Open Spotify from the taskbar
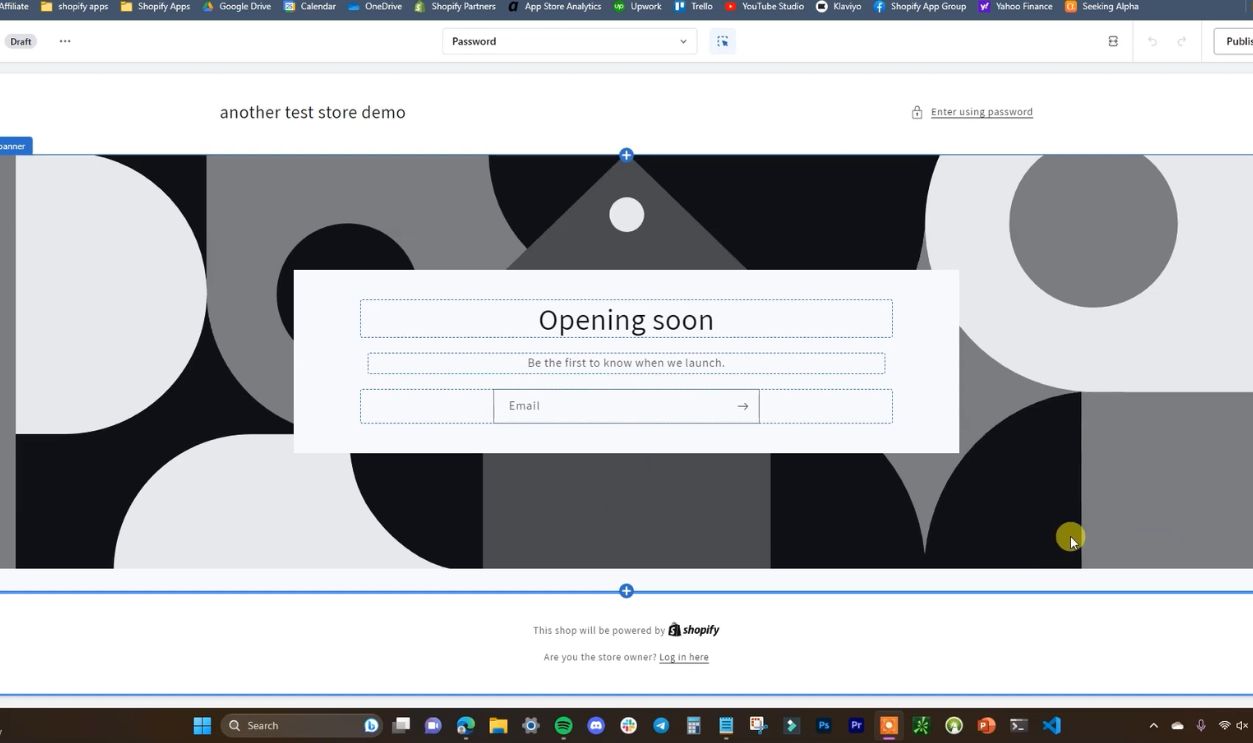 click(562, 725)
